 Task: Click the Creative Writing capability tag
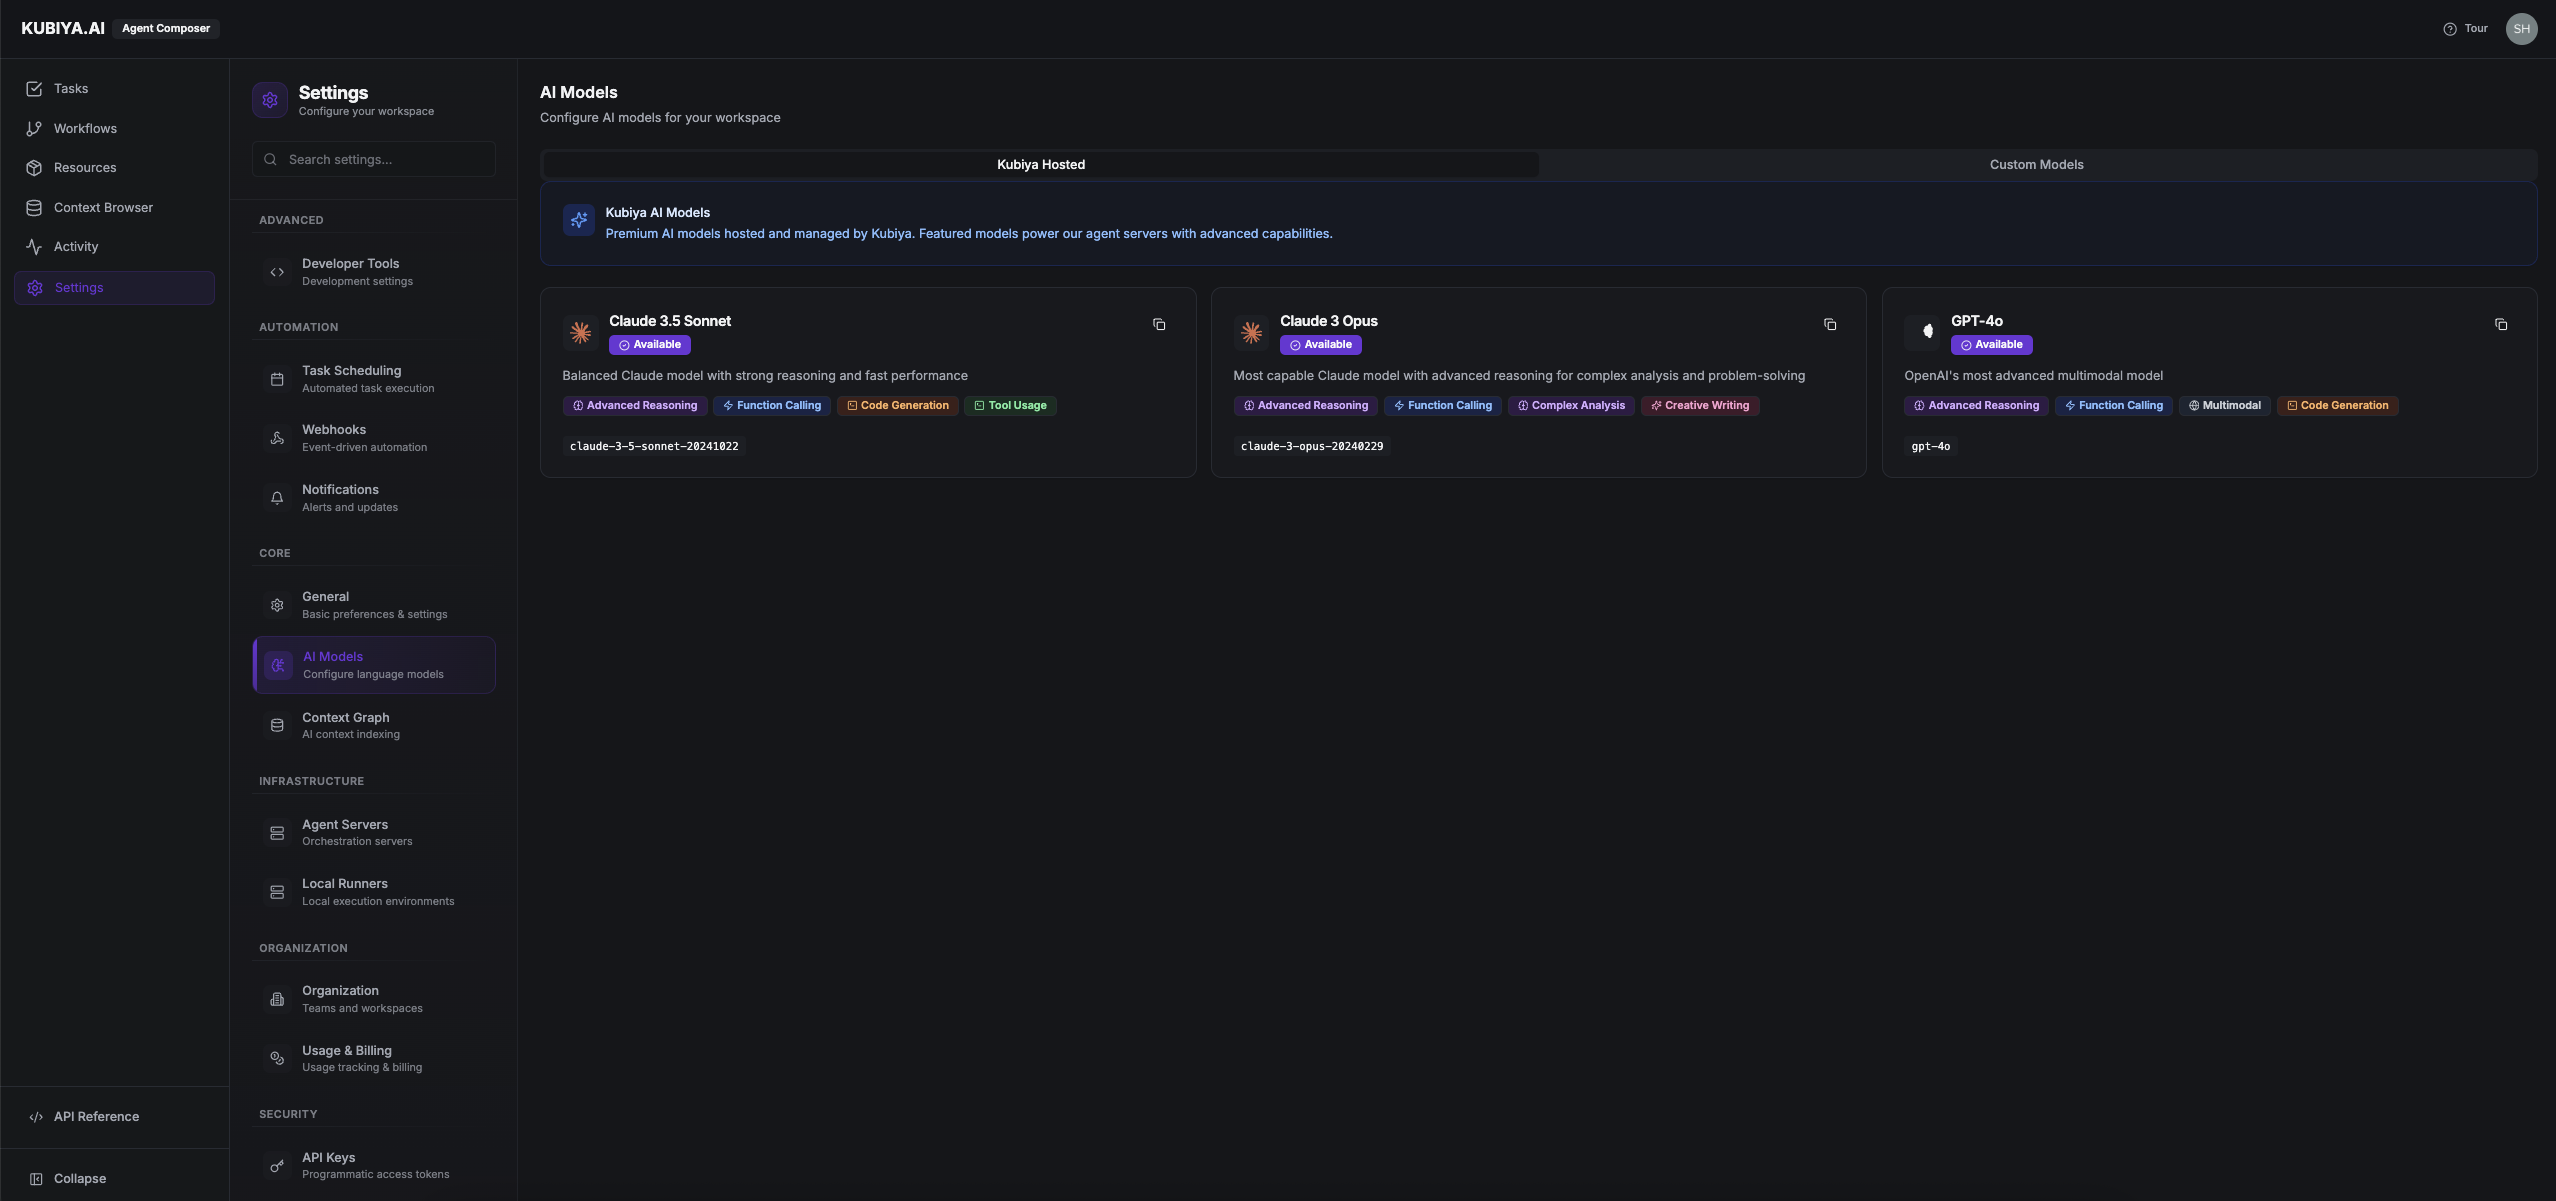[x=1700, y=406]
